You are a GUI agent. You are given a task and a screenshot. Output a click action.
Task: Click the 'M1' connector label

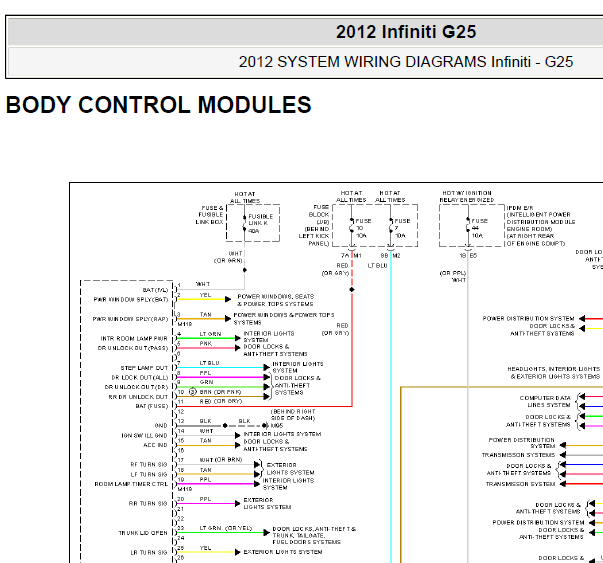(357, 256)
